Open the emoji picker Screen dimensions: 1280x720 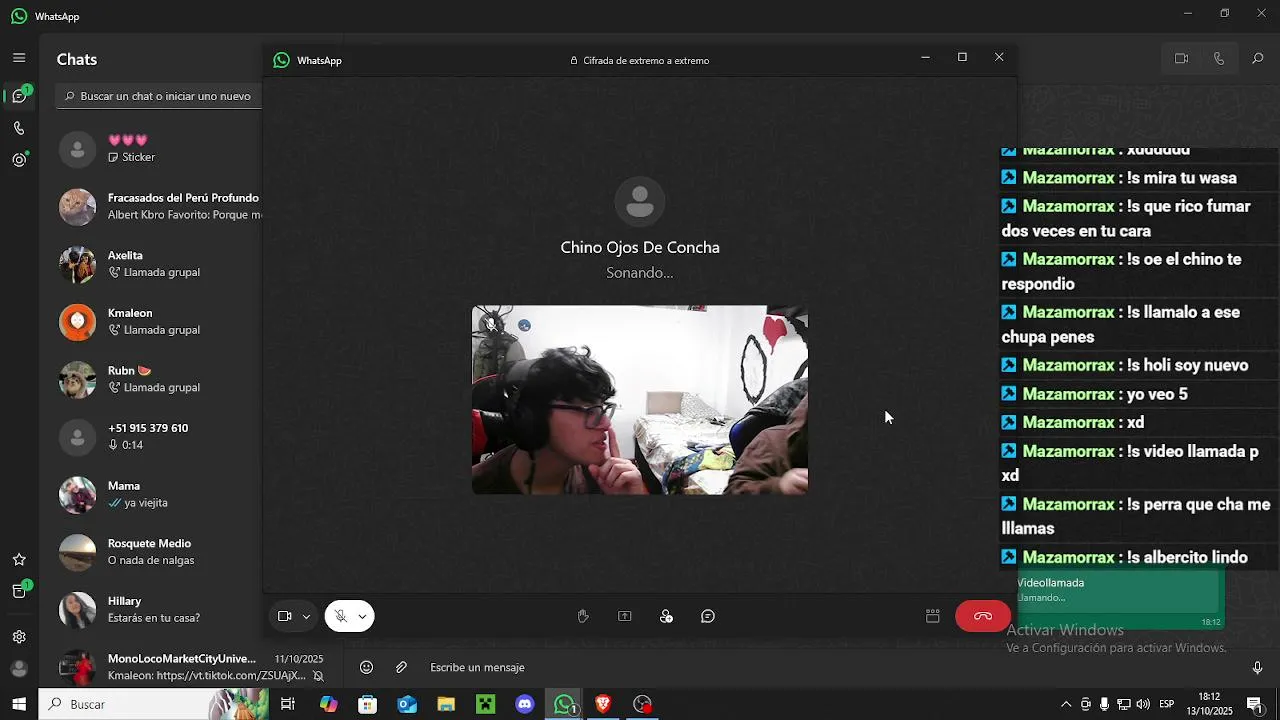[366, 667]
